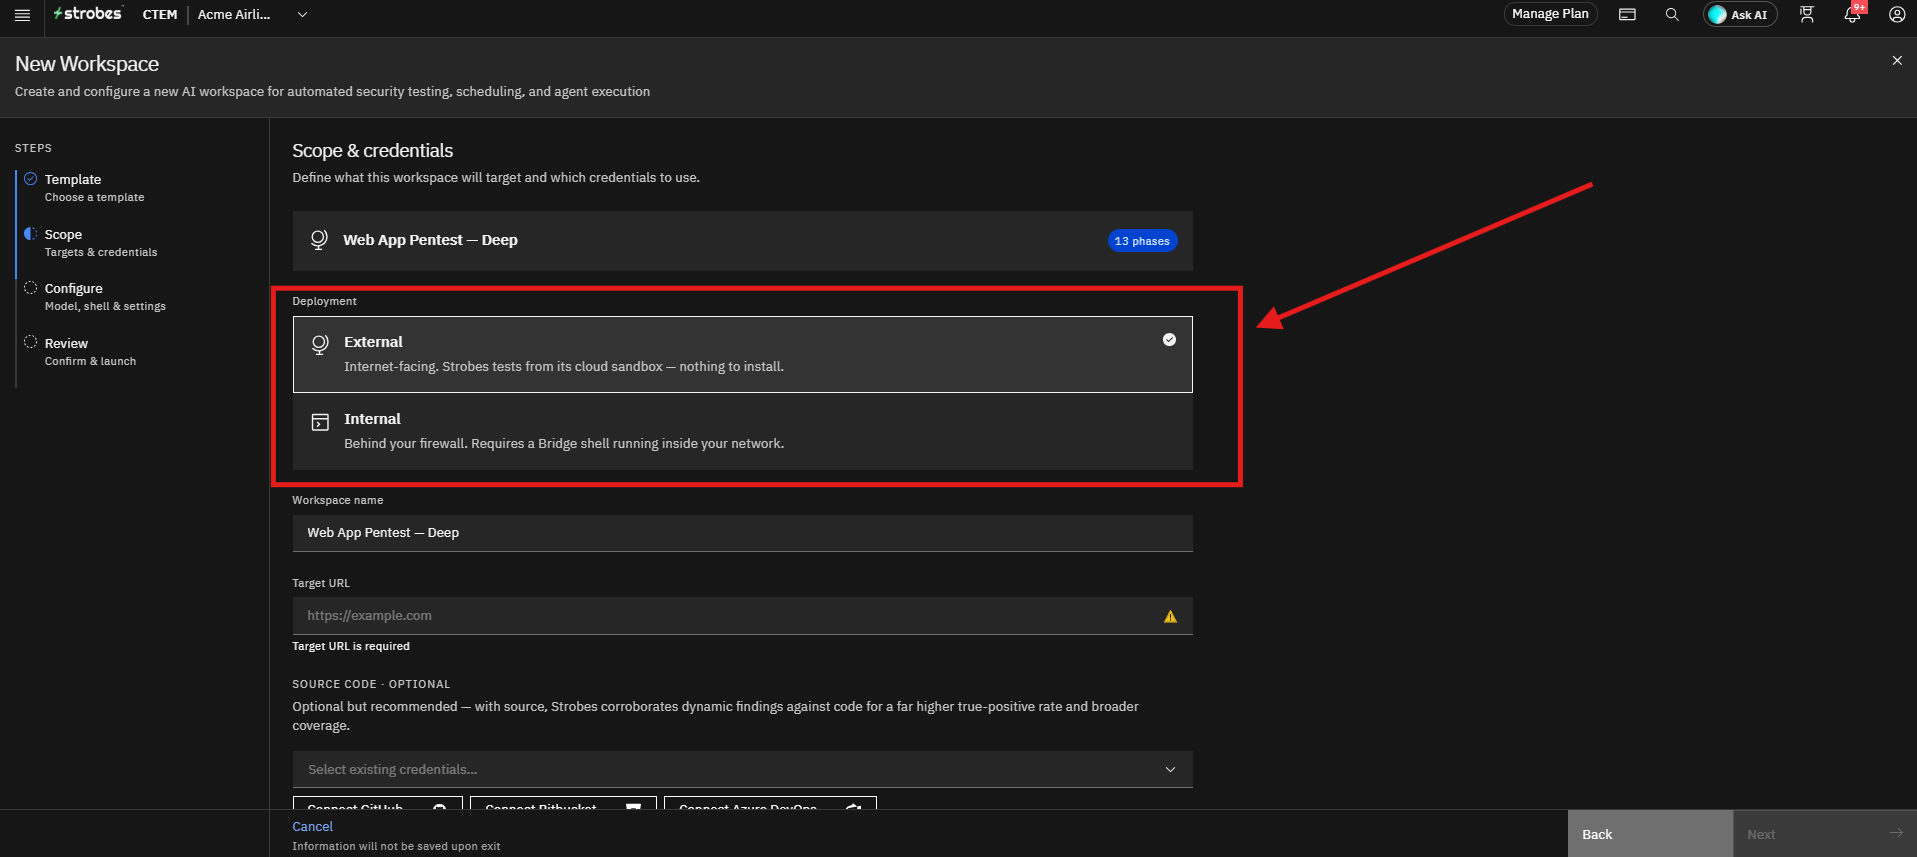1917x857 pixels.
Task: Click the Configure step dotted circle icon
Action: pyautogui.click(x=31, y=288)
